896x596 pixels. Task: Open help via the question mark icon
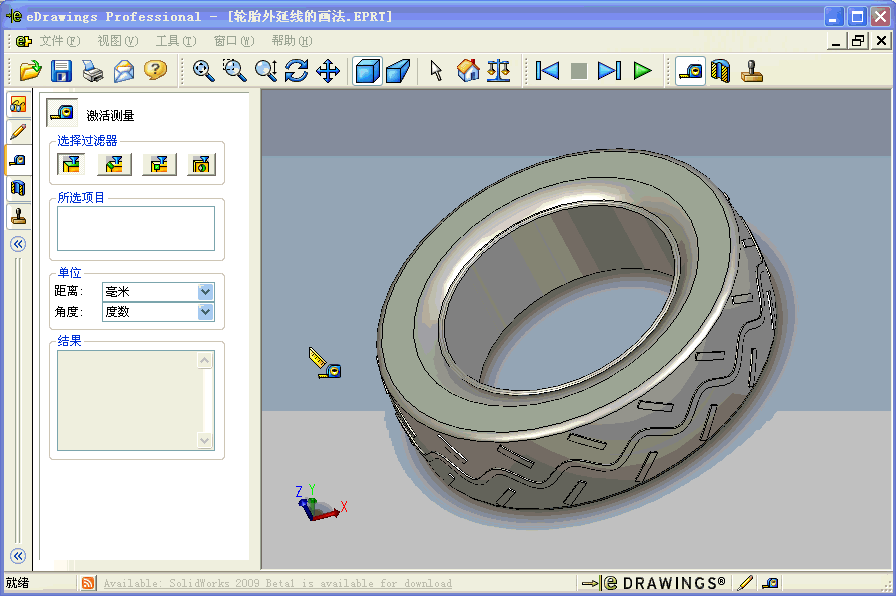155,70
